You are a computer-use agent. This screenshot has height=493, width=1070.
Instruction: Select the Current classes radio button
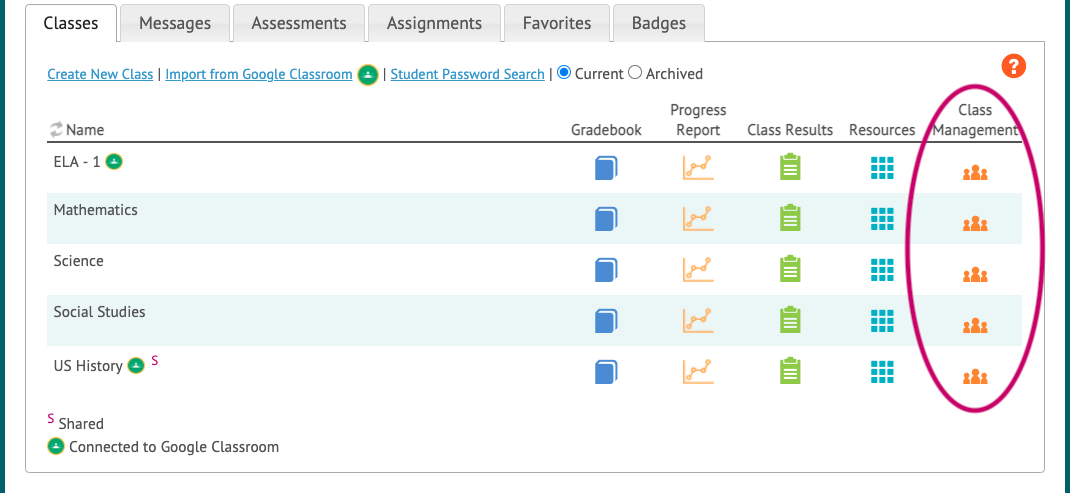pyautogui.click(x=564, y=72)
